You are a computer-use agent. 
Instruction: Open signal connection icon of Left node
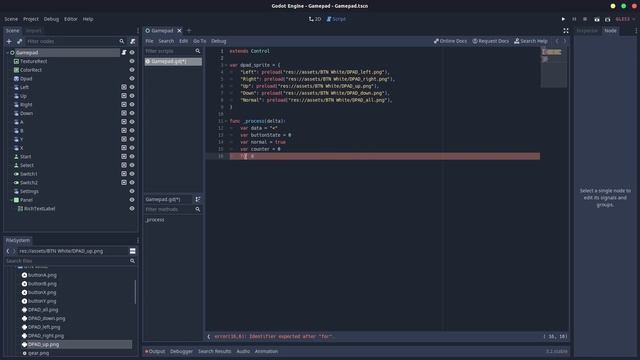coord(124,87)
